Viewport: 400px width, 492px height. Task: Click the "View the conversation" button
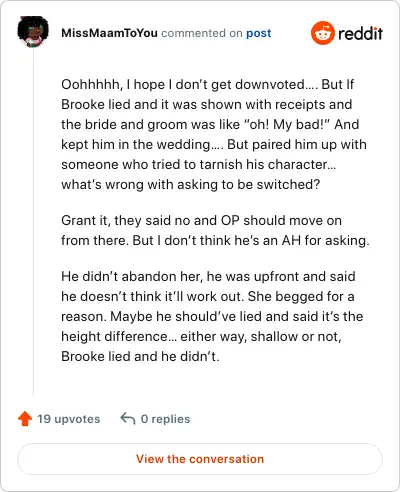coord(200,459)
